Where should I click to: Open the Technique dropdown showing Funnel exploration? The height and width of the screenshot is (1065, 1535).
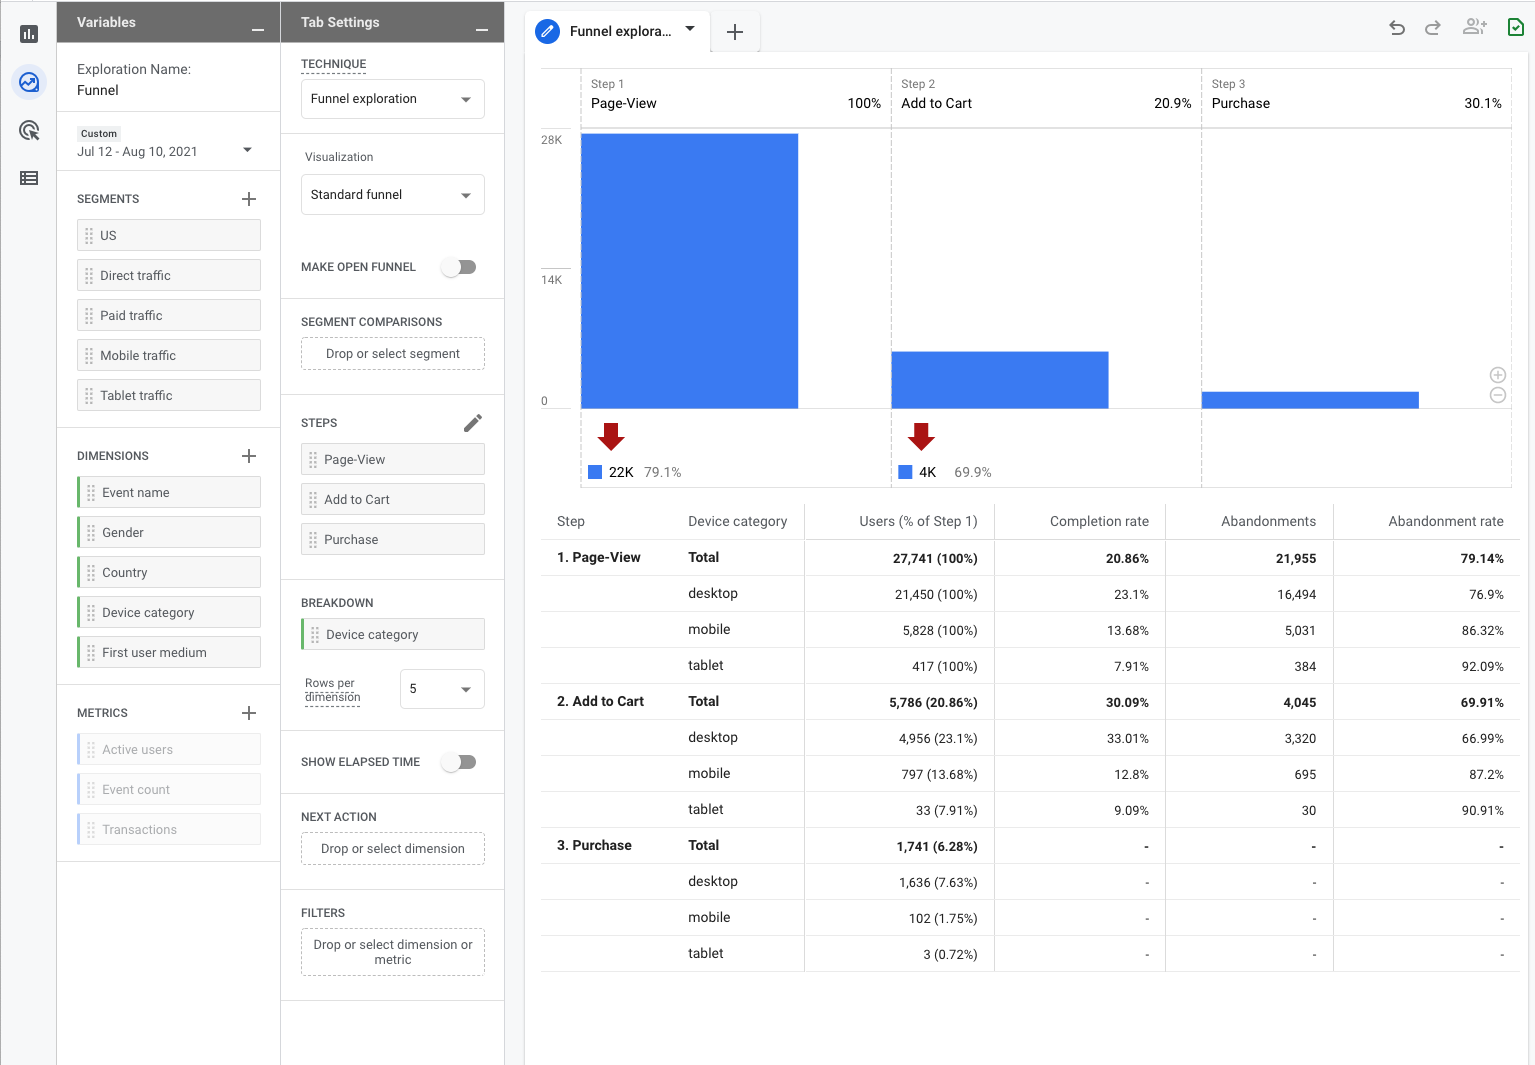(x=392, y=98)
